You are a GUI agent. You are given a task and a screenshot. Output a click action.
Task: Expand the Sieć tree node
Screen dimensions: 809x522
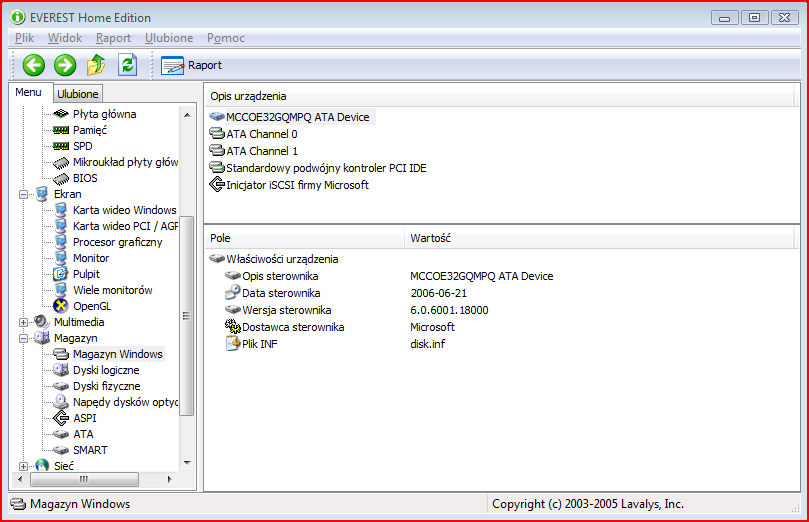point(23,466)
